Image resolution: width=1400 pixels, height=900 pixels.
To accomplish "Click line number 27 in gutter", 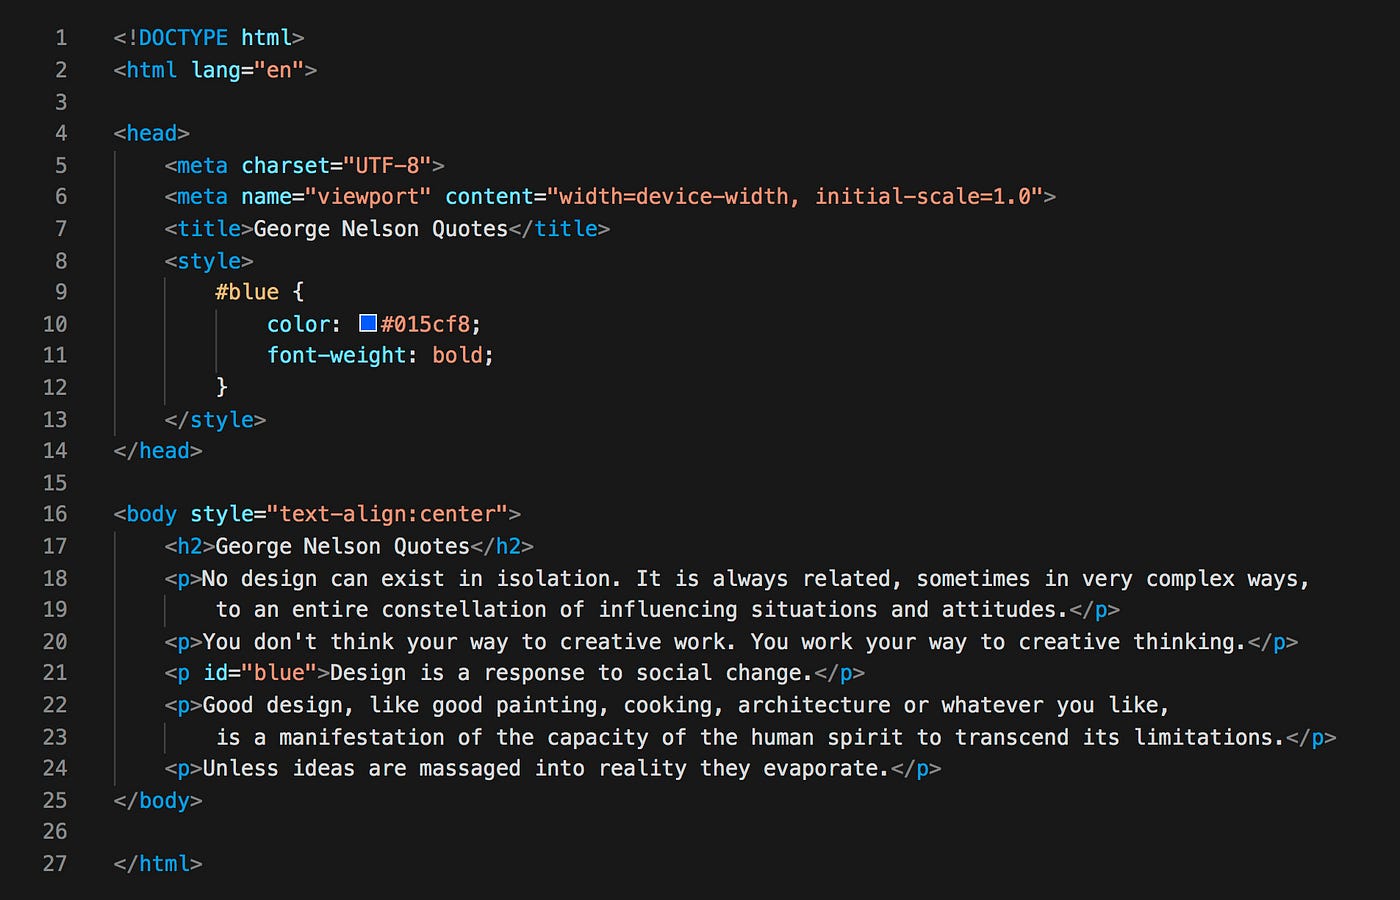I will 55,864.
